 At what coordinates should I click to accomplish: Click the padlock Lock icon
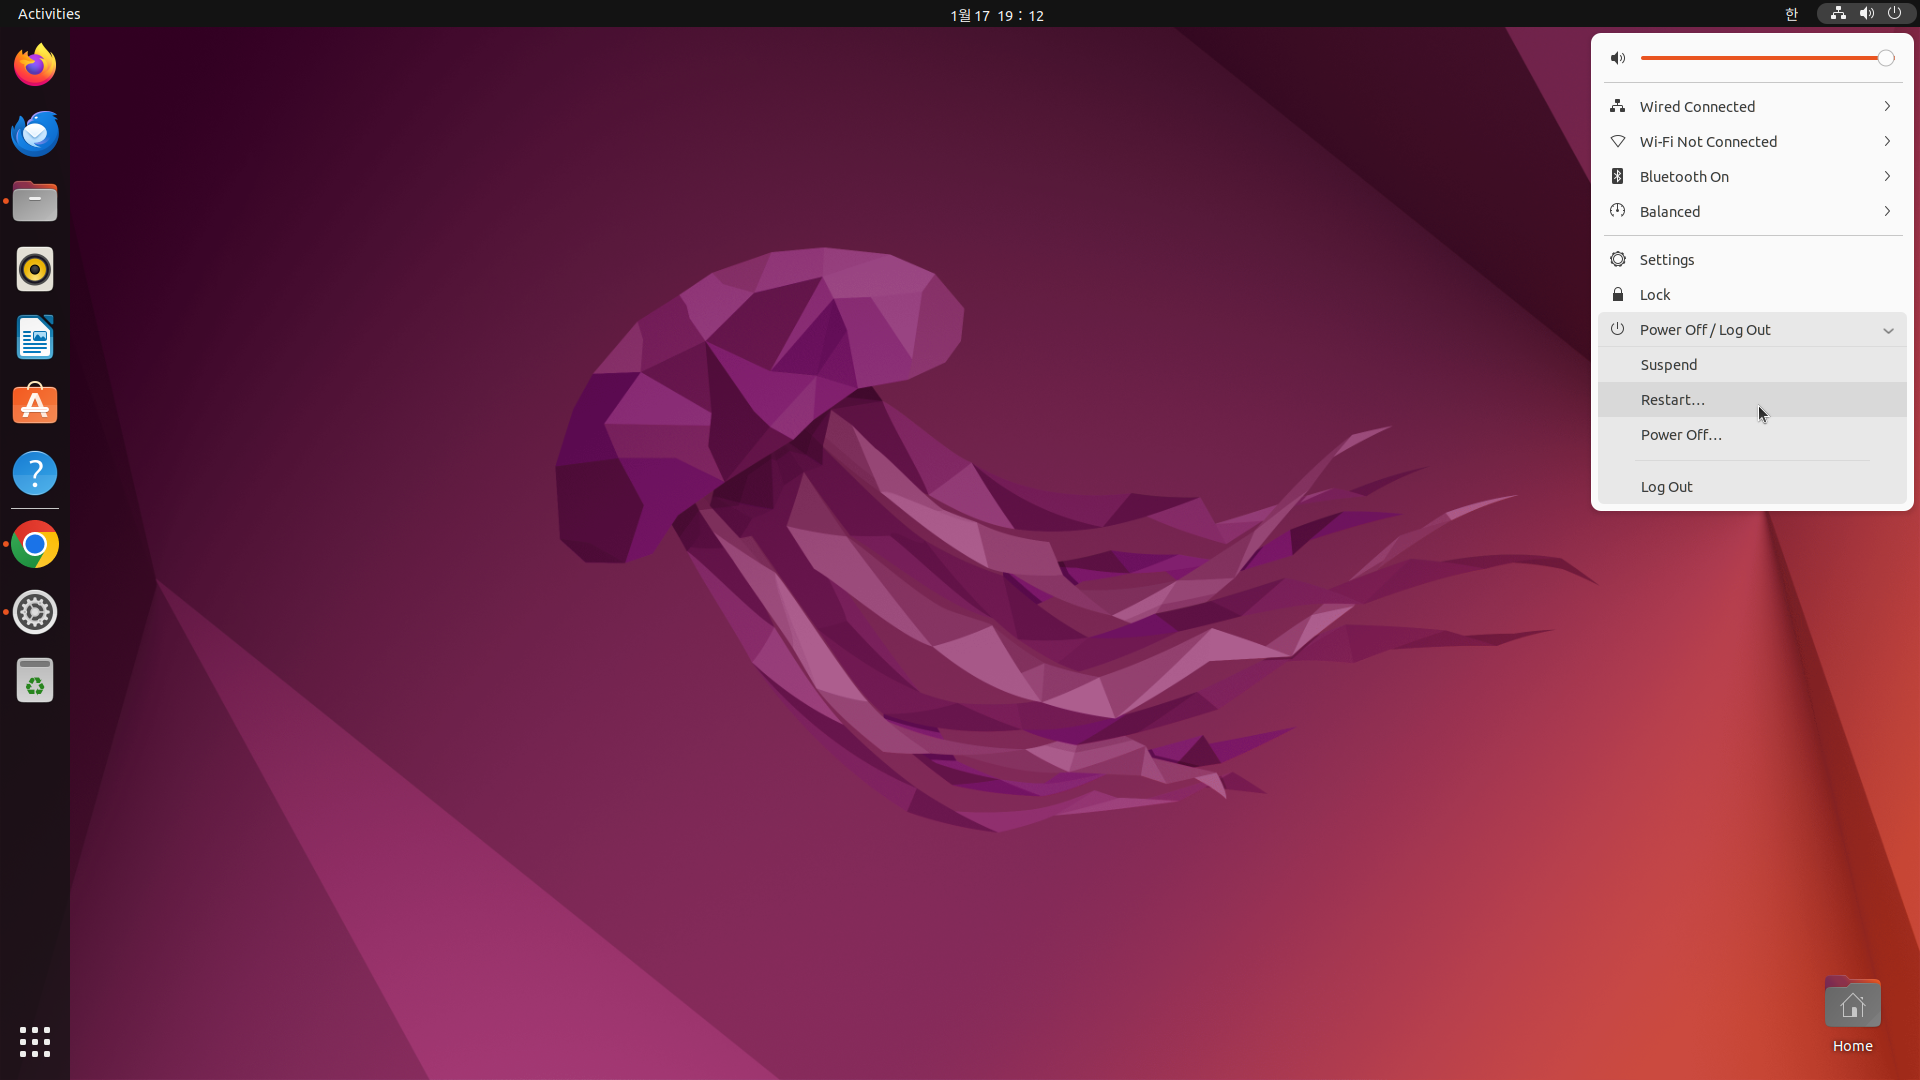1618,294
